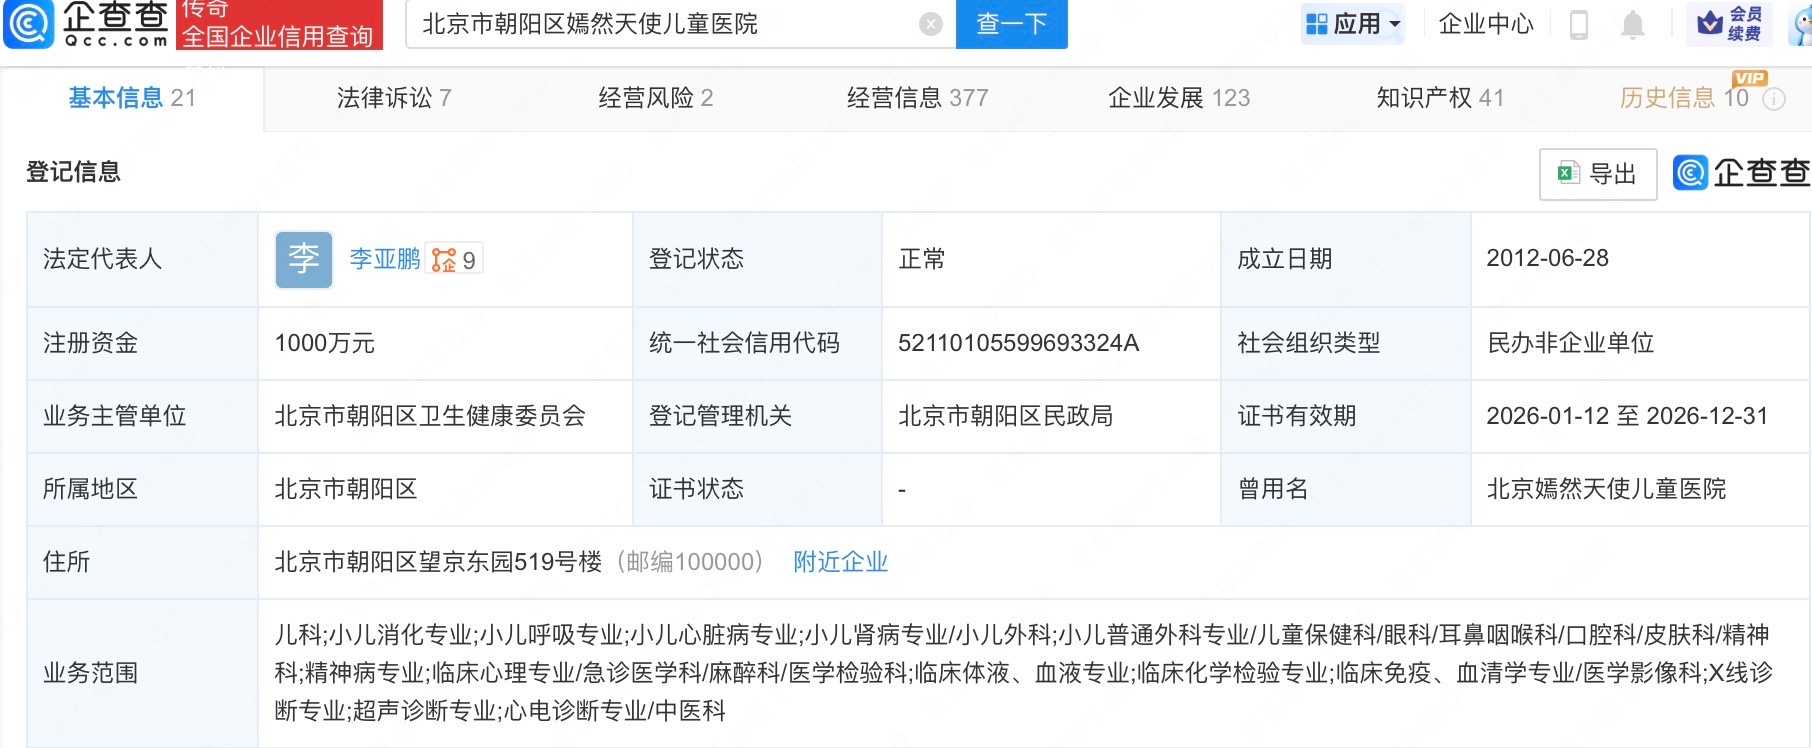Screen dimensions: 1812x748
Task: Click the info icon next to 历史信息
Action: (1773, 99)
